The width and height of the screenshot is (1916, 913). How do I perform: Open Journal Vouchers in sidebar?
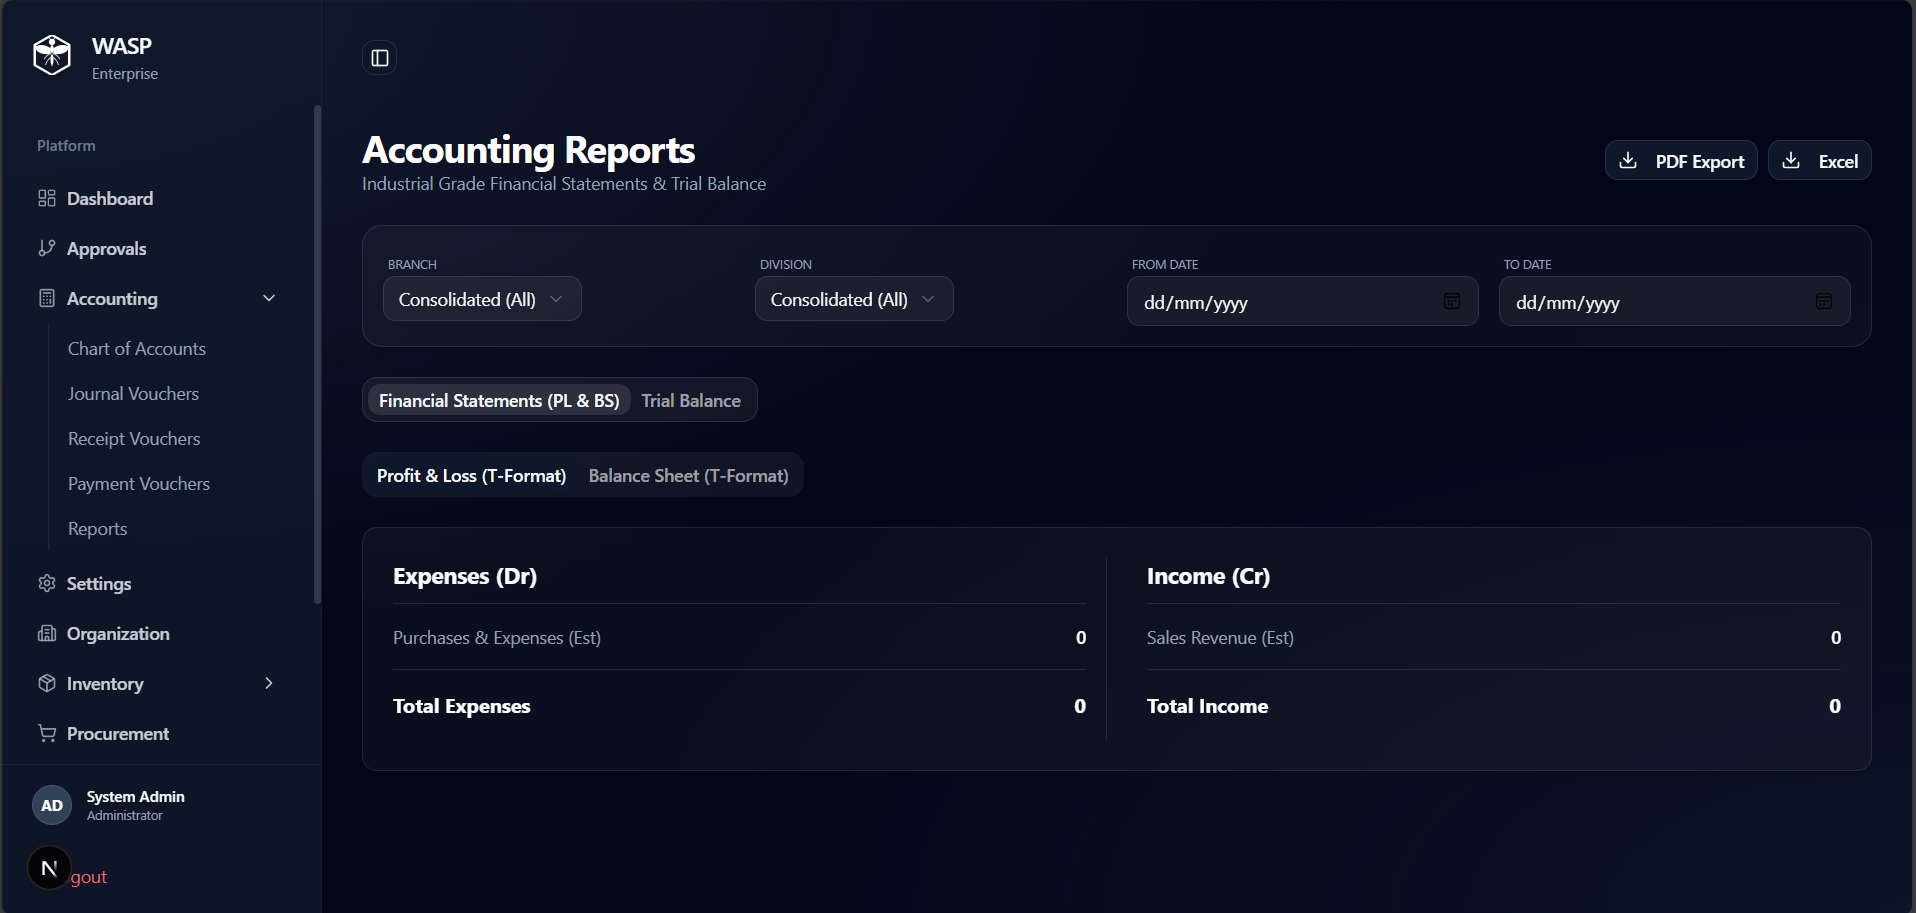pyautogui.click(x=133, y=394)
